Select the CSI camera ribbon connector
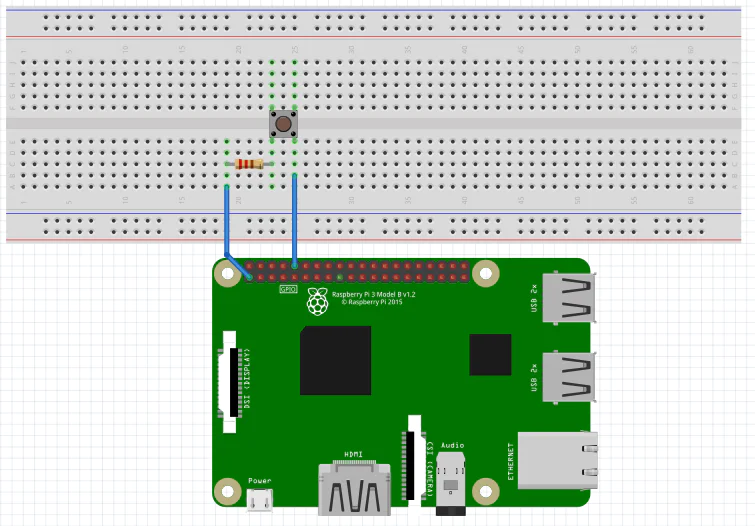 point(414,460)
